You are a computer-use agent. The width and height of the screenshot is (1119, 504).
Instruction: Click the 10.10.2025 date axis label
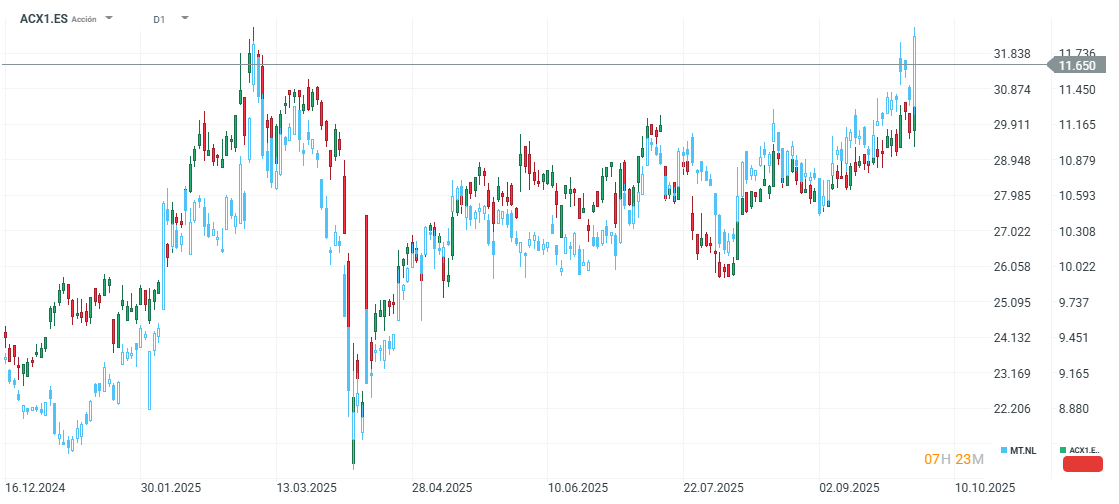[x=985, y=487]
